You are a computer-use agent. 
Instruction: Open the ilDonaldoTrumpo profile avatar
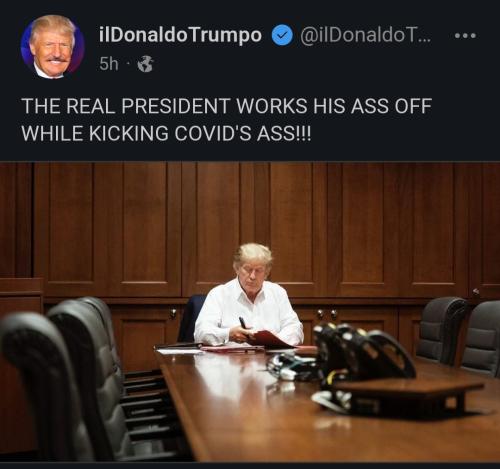tap(52, 47)
